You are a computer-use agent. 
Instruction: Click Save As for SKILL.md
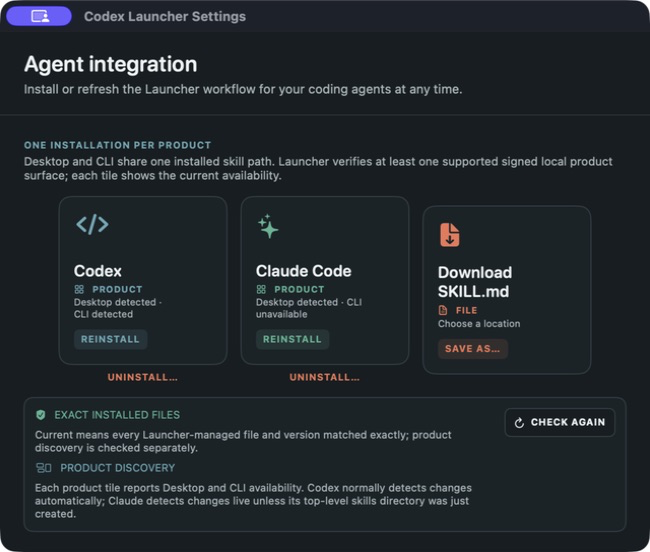(x=473, y=349)
